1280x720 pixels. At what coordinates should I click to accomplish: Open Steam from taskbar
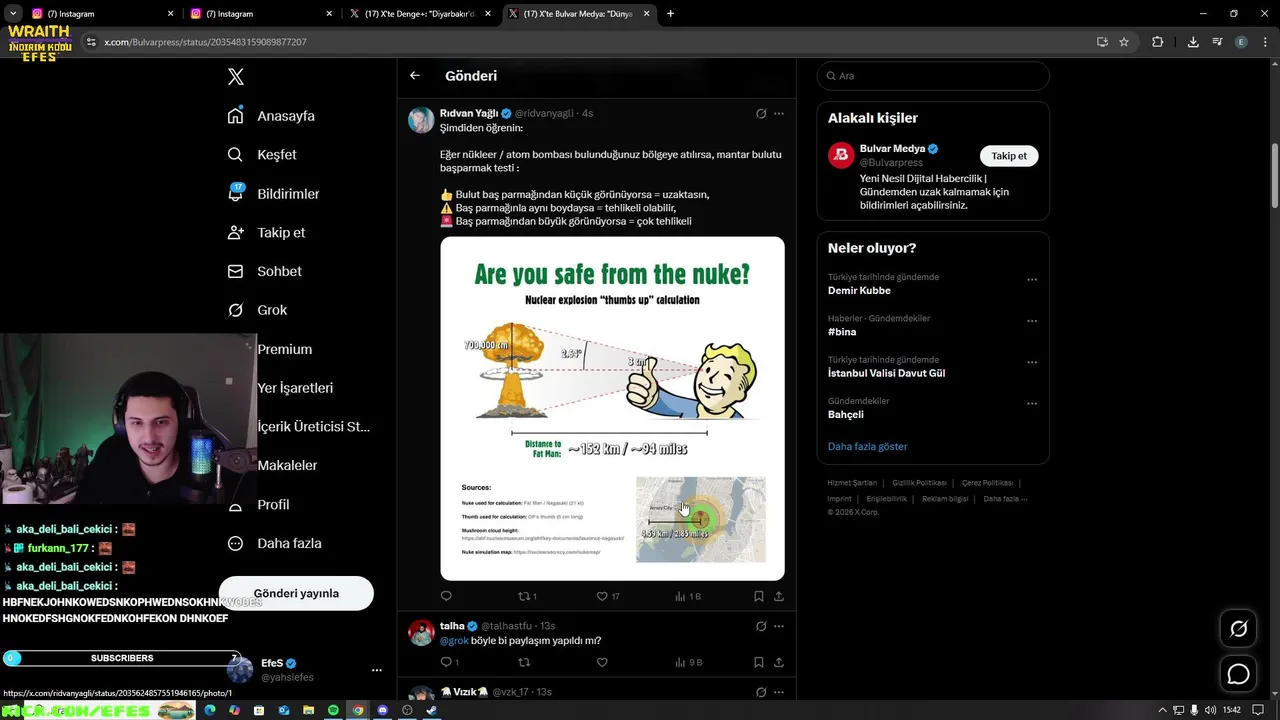click(x=432, y=710)
